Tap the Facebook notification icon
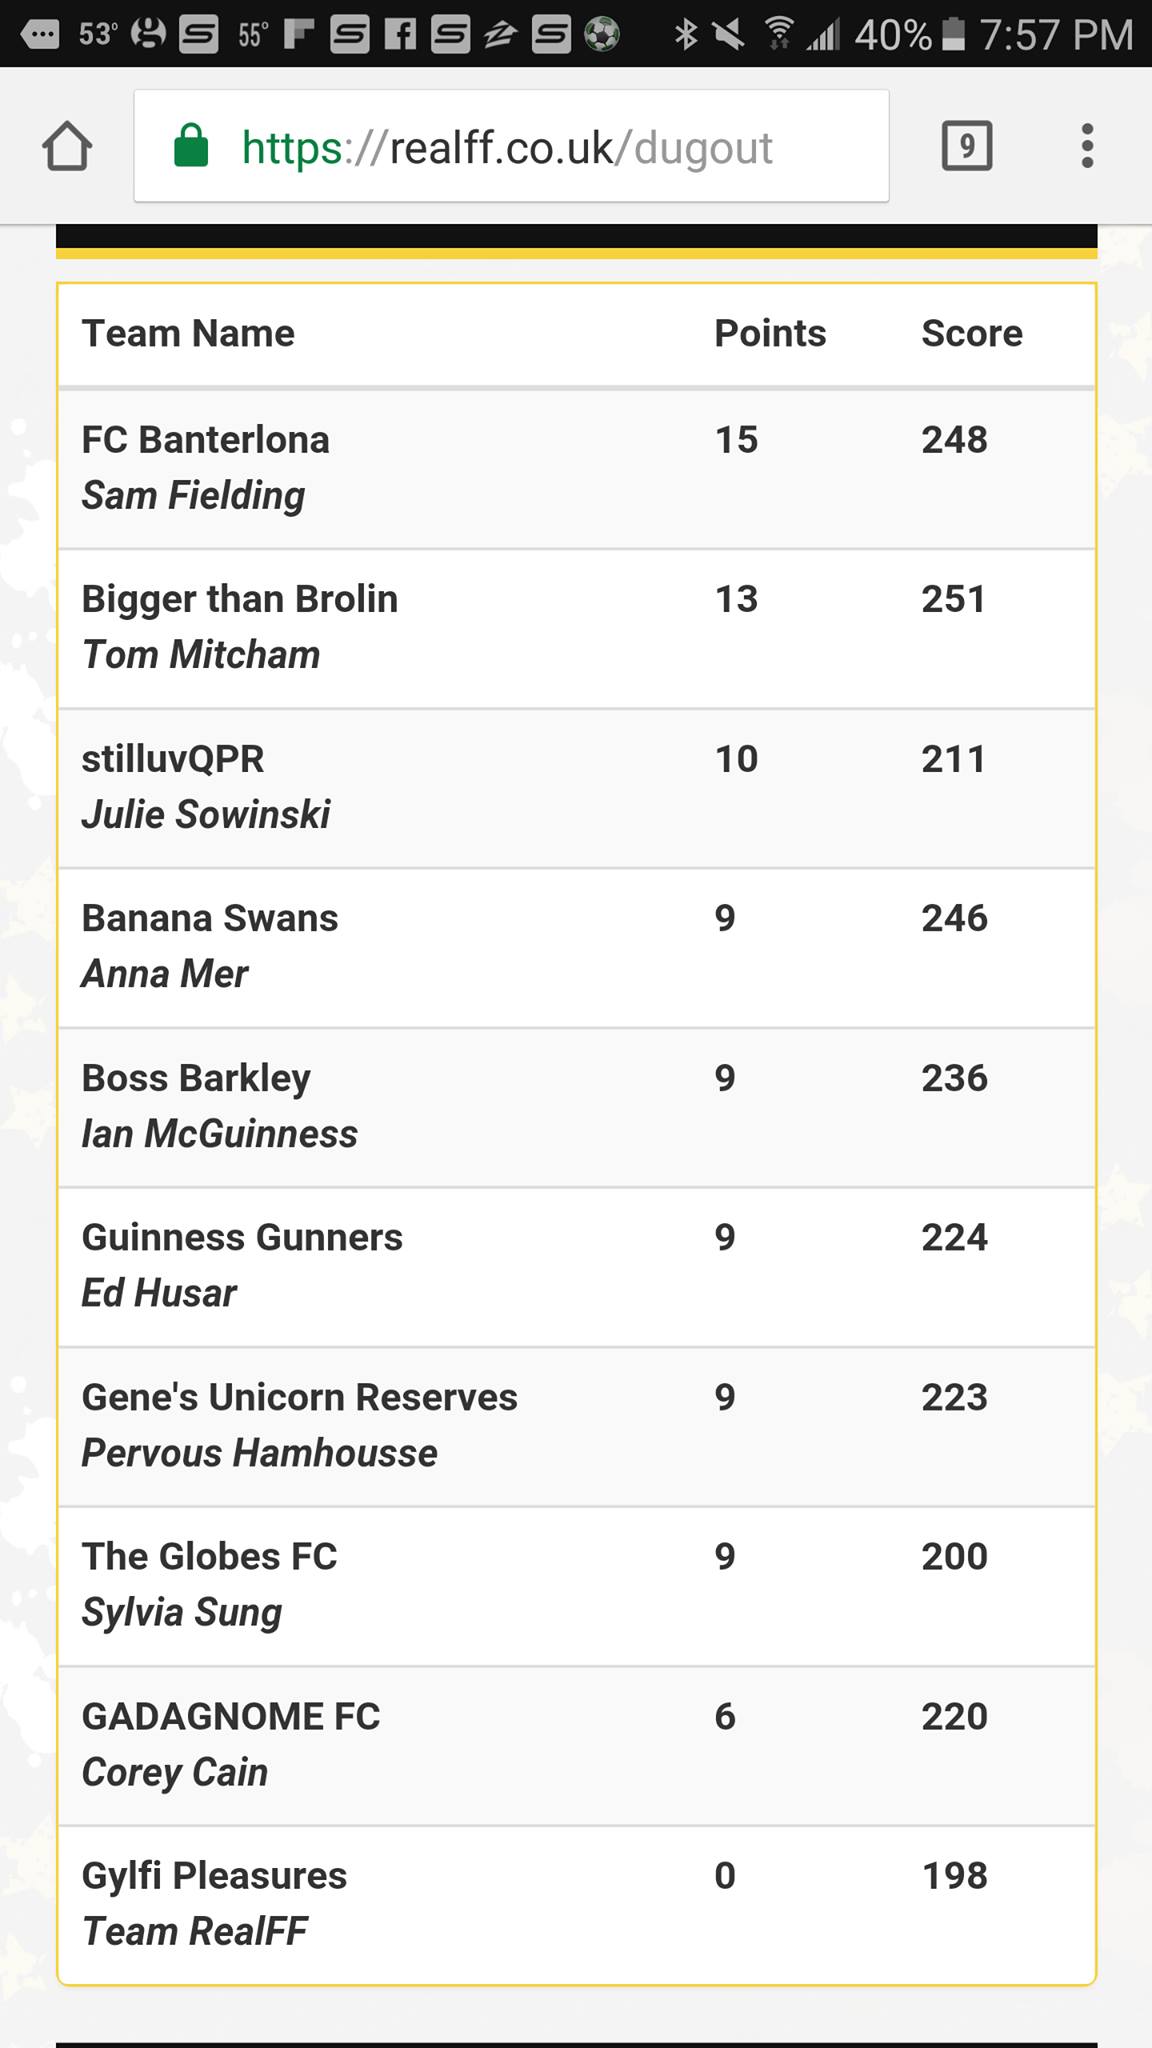The width and height of the screenshot is (1152, 2048). (x=400, y=35)
